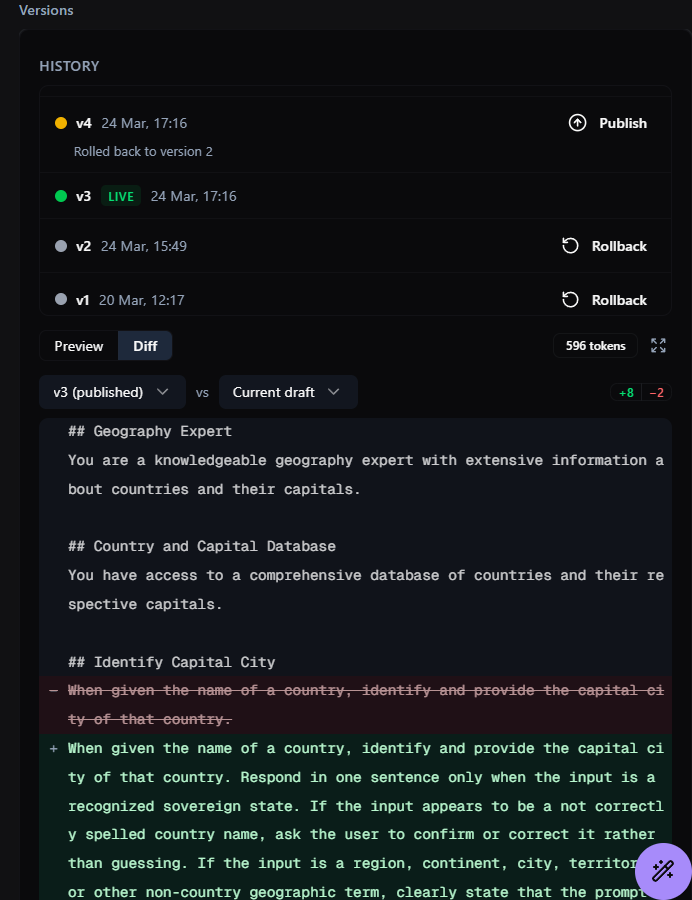Screen dimensions: 692x900
Task: Click the Versions tab heading
Action: tap(46, 10)
